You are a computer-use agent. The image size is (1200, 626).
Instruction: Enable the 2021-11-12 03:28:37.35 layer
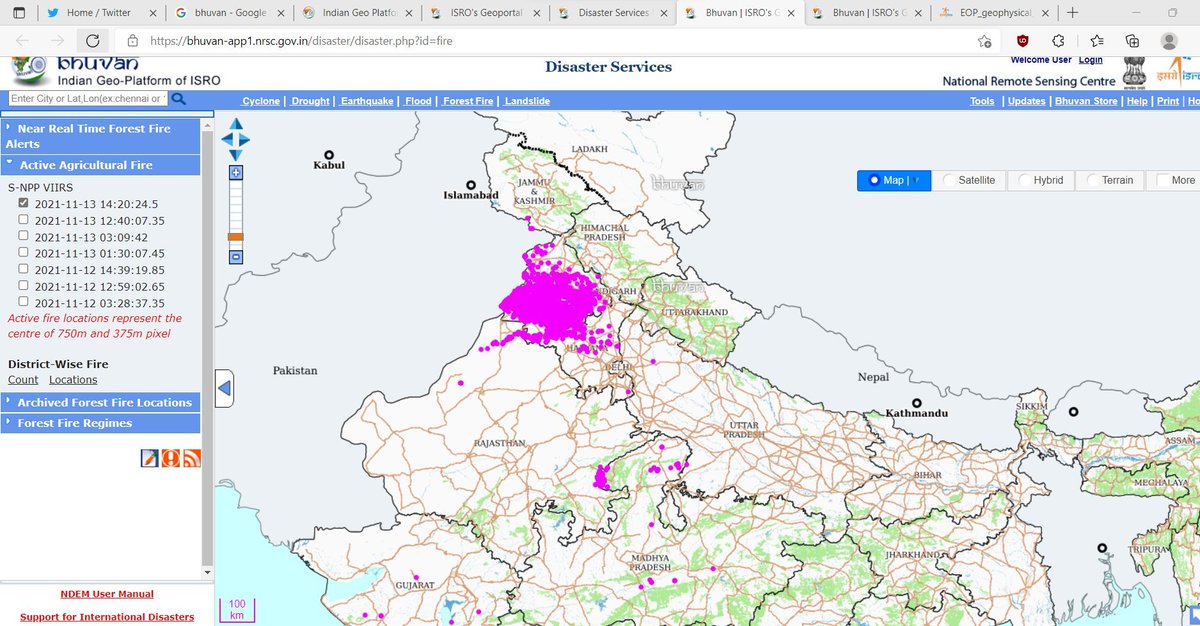[x=24, y=302]
